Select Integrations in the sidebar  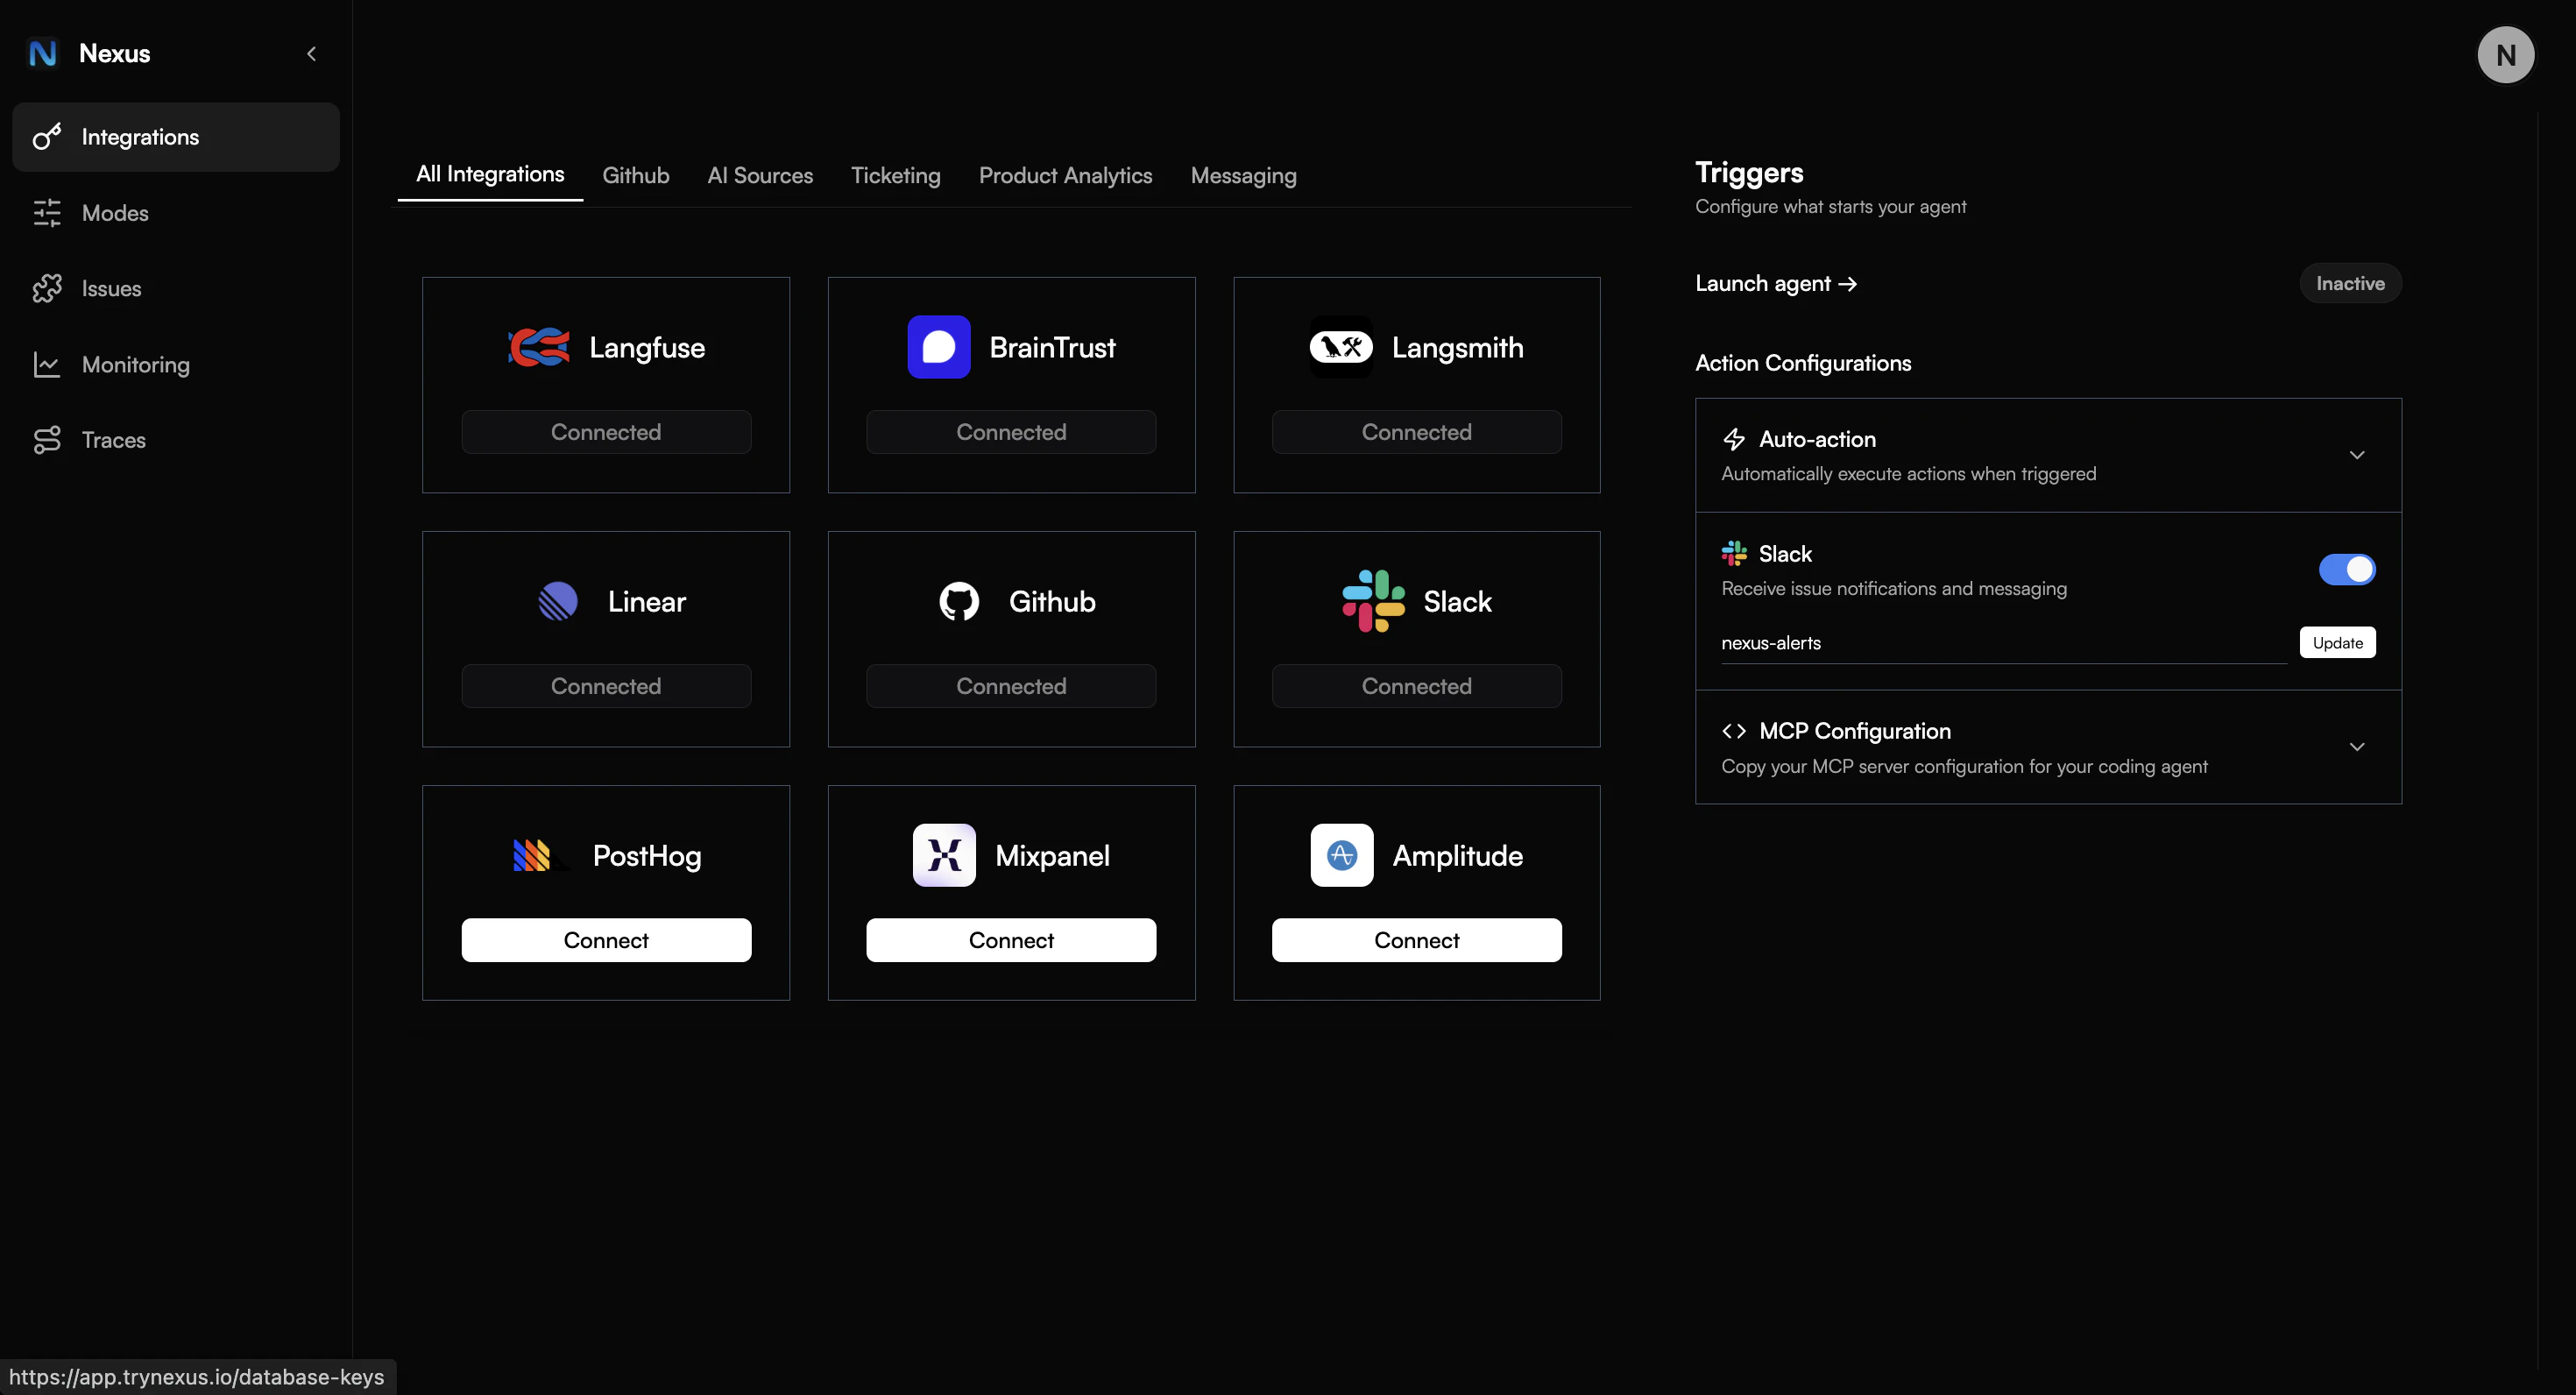coord(176,137)
